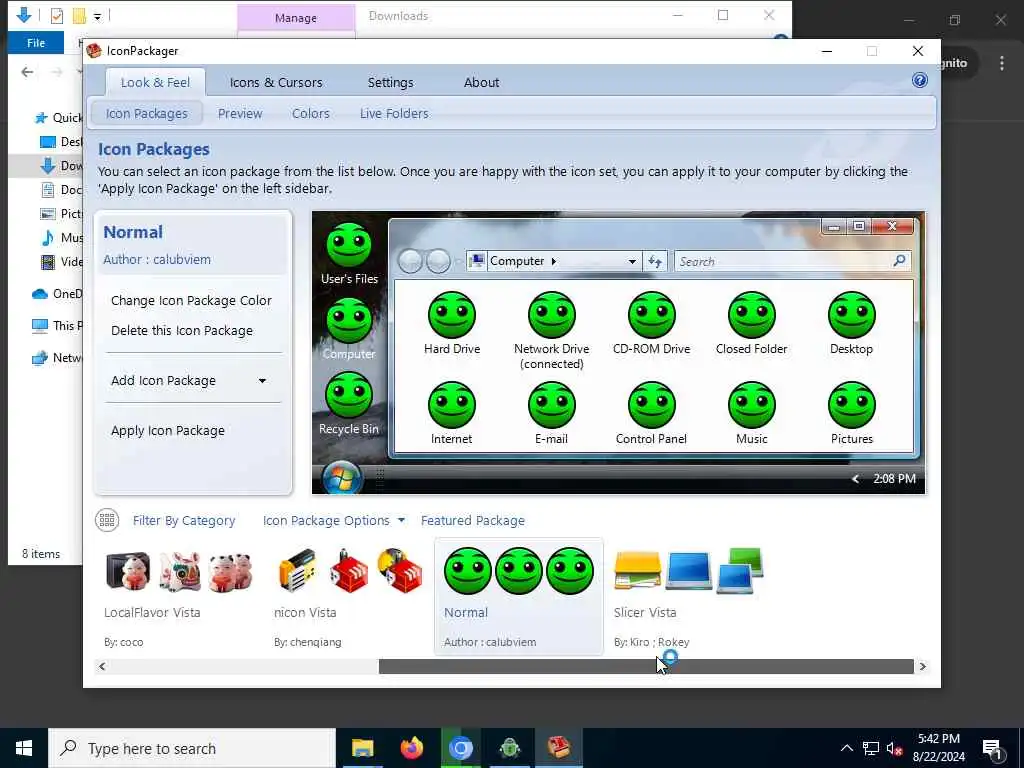Viewport: 1024px width, 768px height.
Task: Click the package list right scroll arrow
Action: pyautogui.click(x=922, y=666)
